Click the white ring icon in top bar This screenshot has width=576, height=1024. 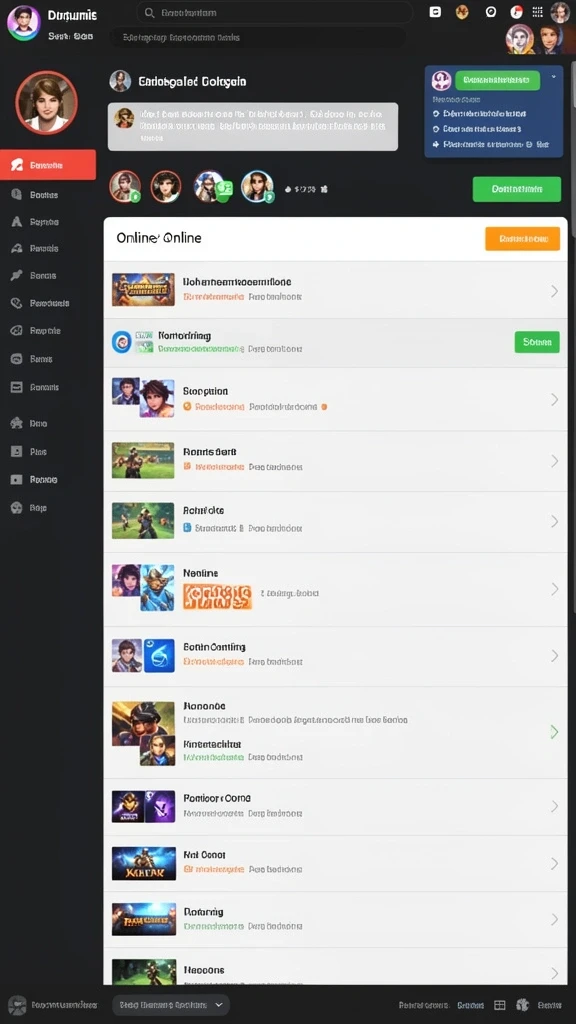(491, 12)
